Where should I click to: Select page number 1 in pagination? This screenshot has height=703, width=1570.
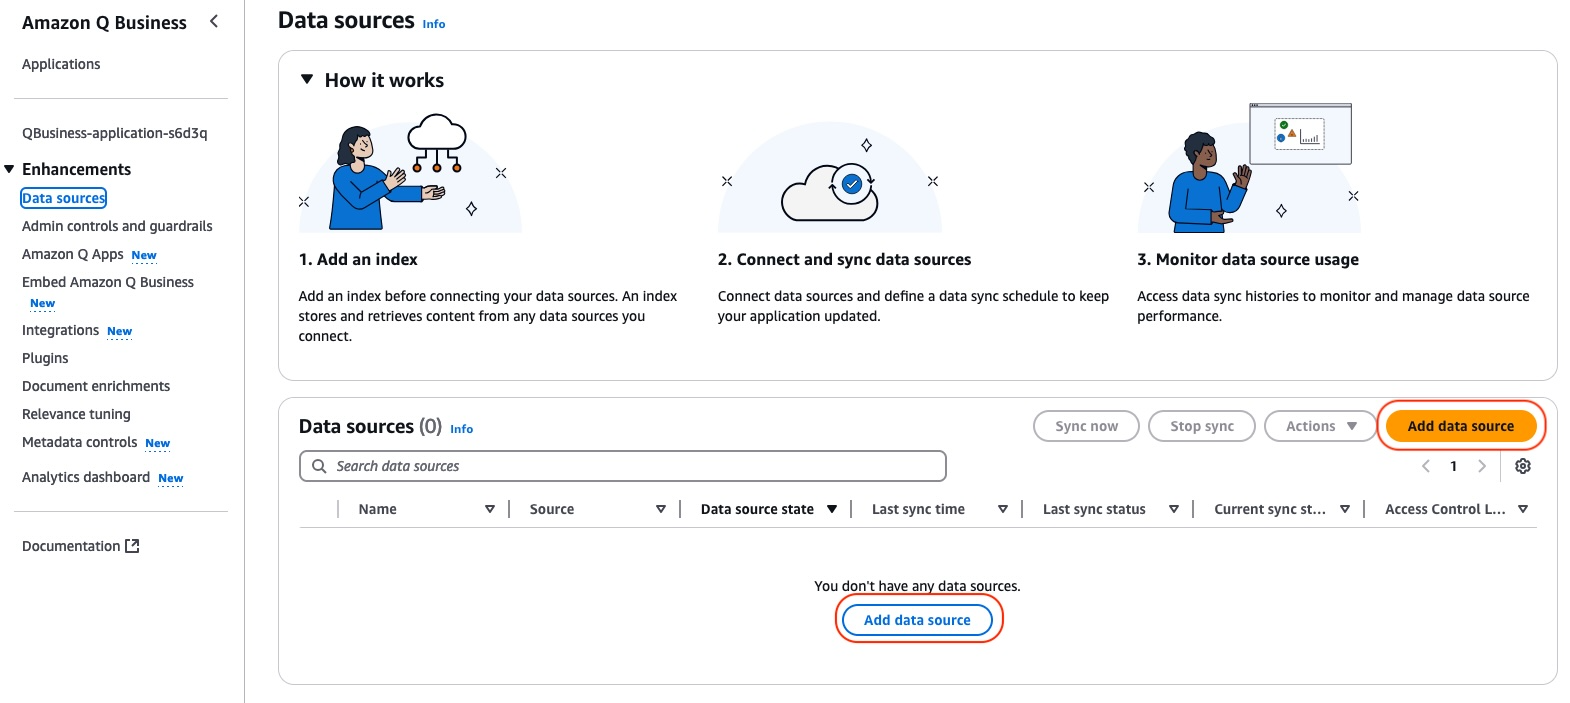[1454, 466]
